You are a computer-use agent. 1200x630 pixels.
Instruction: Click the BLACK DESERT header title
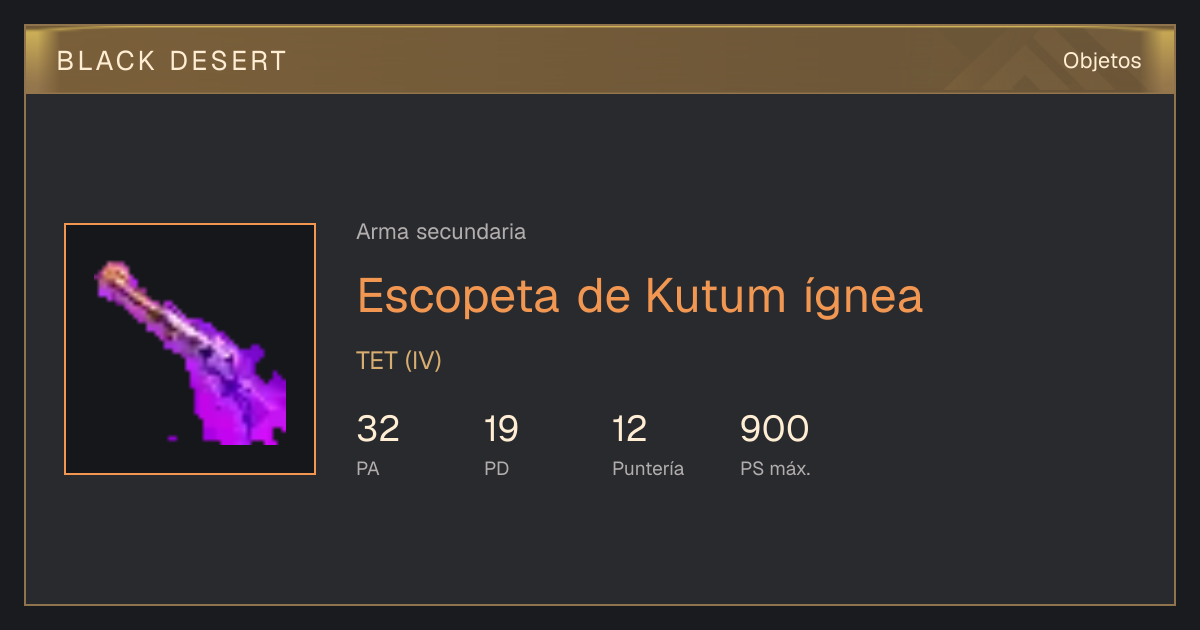pos(171,61)
